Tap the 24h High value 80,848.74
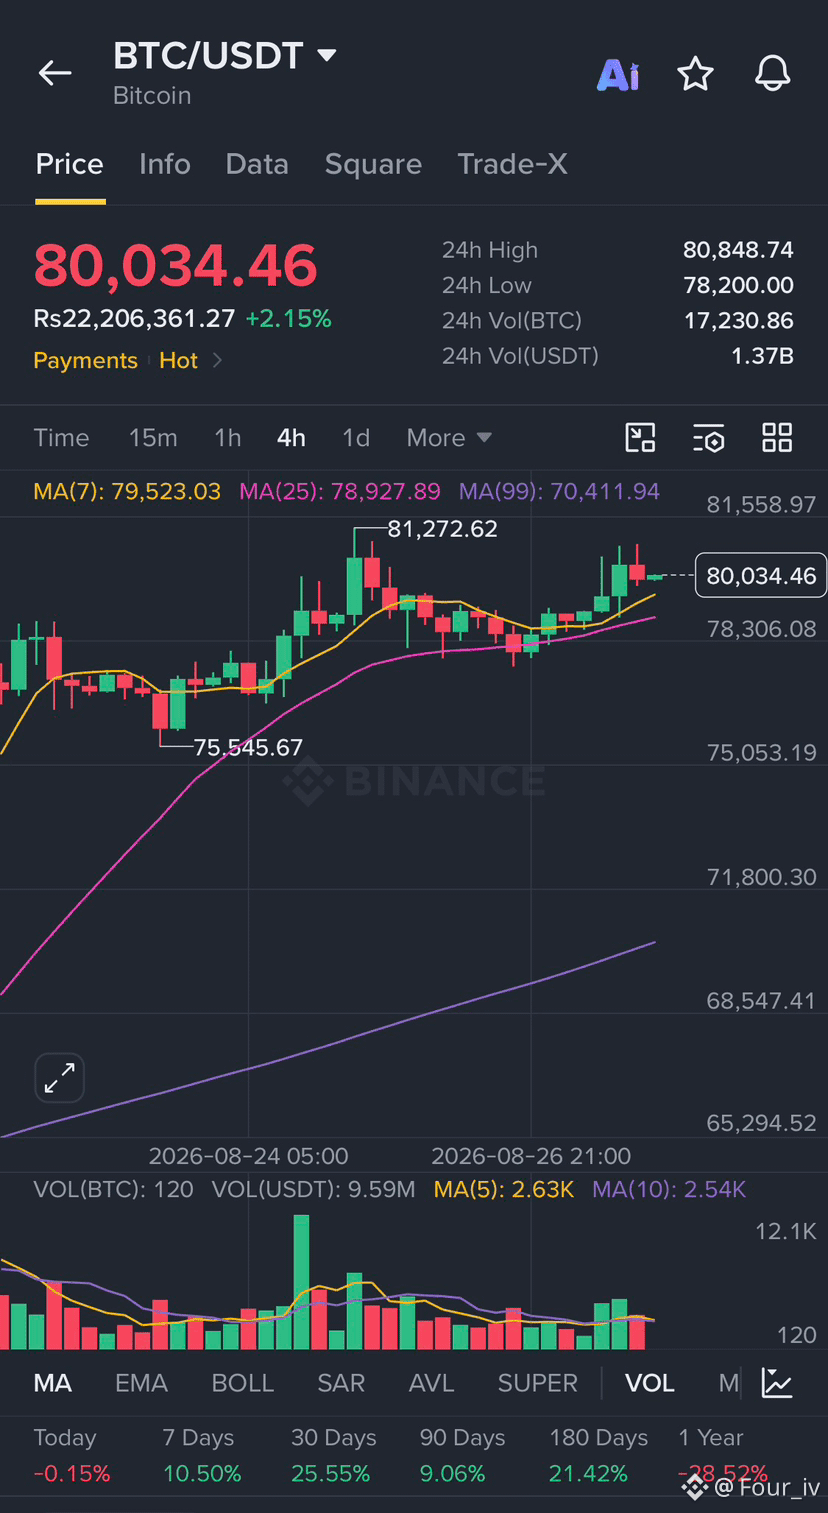828x1513 pixels. (x=738, y=250)
